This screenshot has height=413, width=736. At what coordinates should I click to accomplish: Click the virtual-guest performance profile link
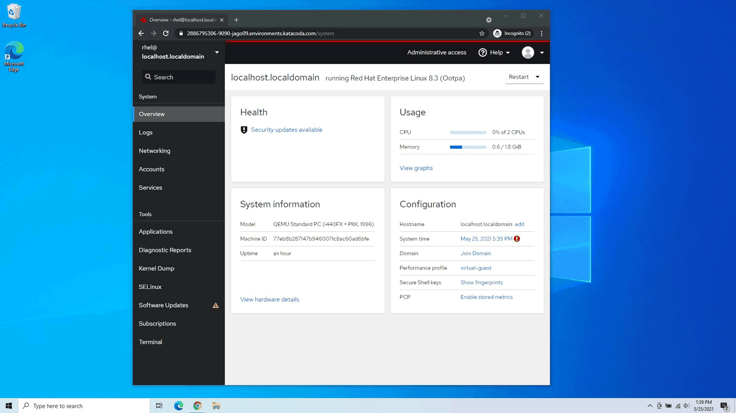coord(476,268)
